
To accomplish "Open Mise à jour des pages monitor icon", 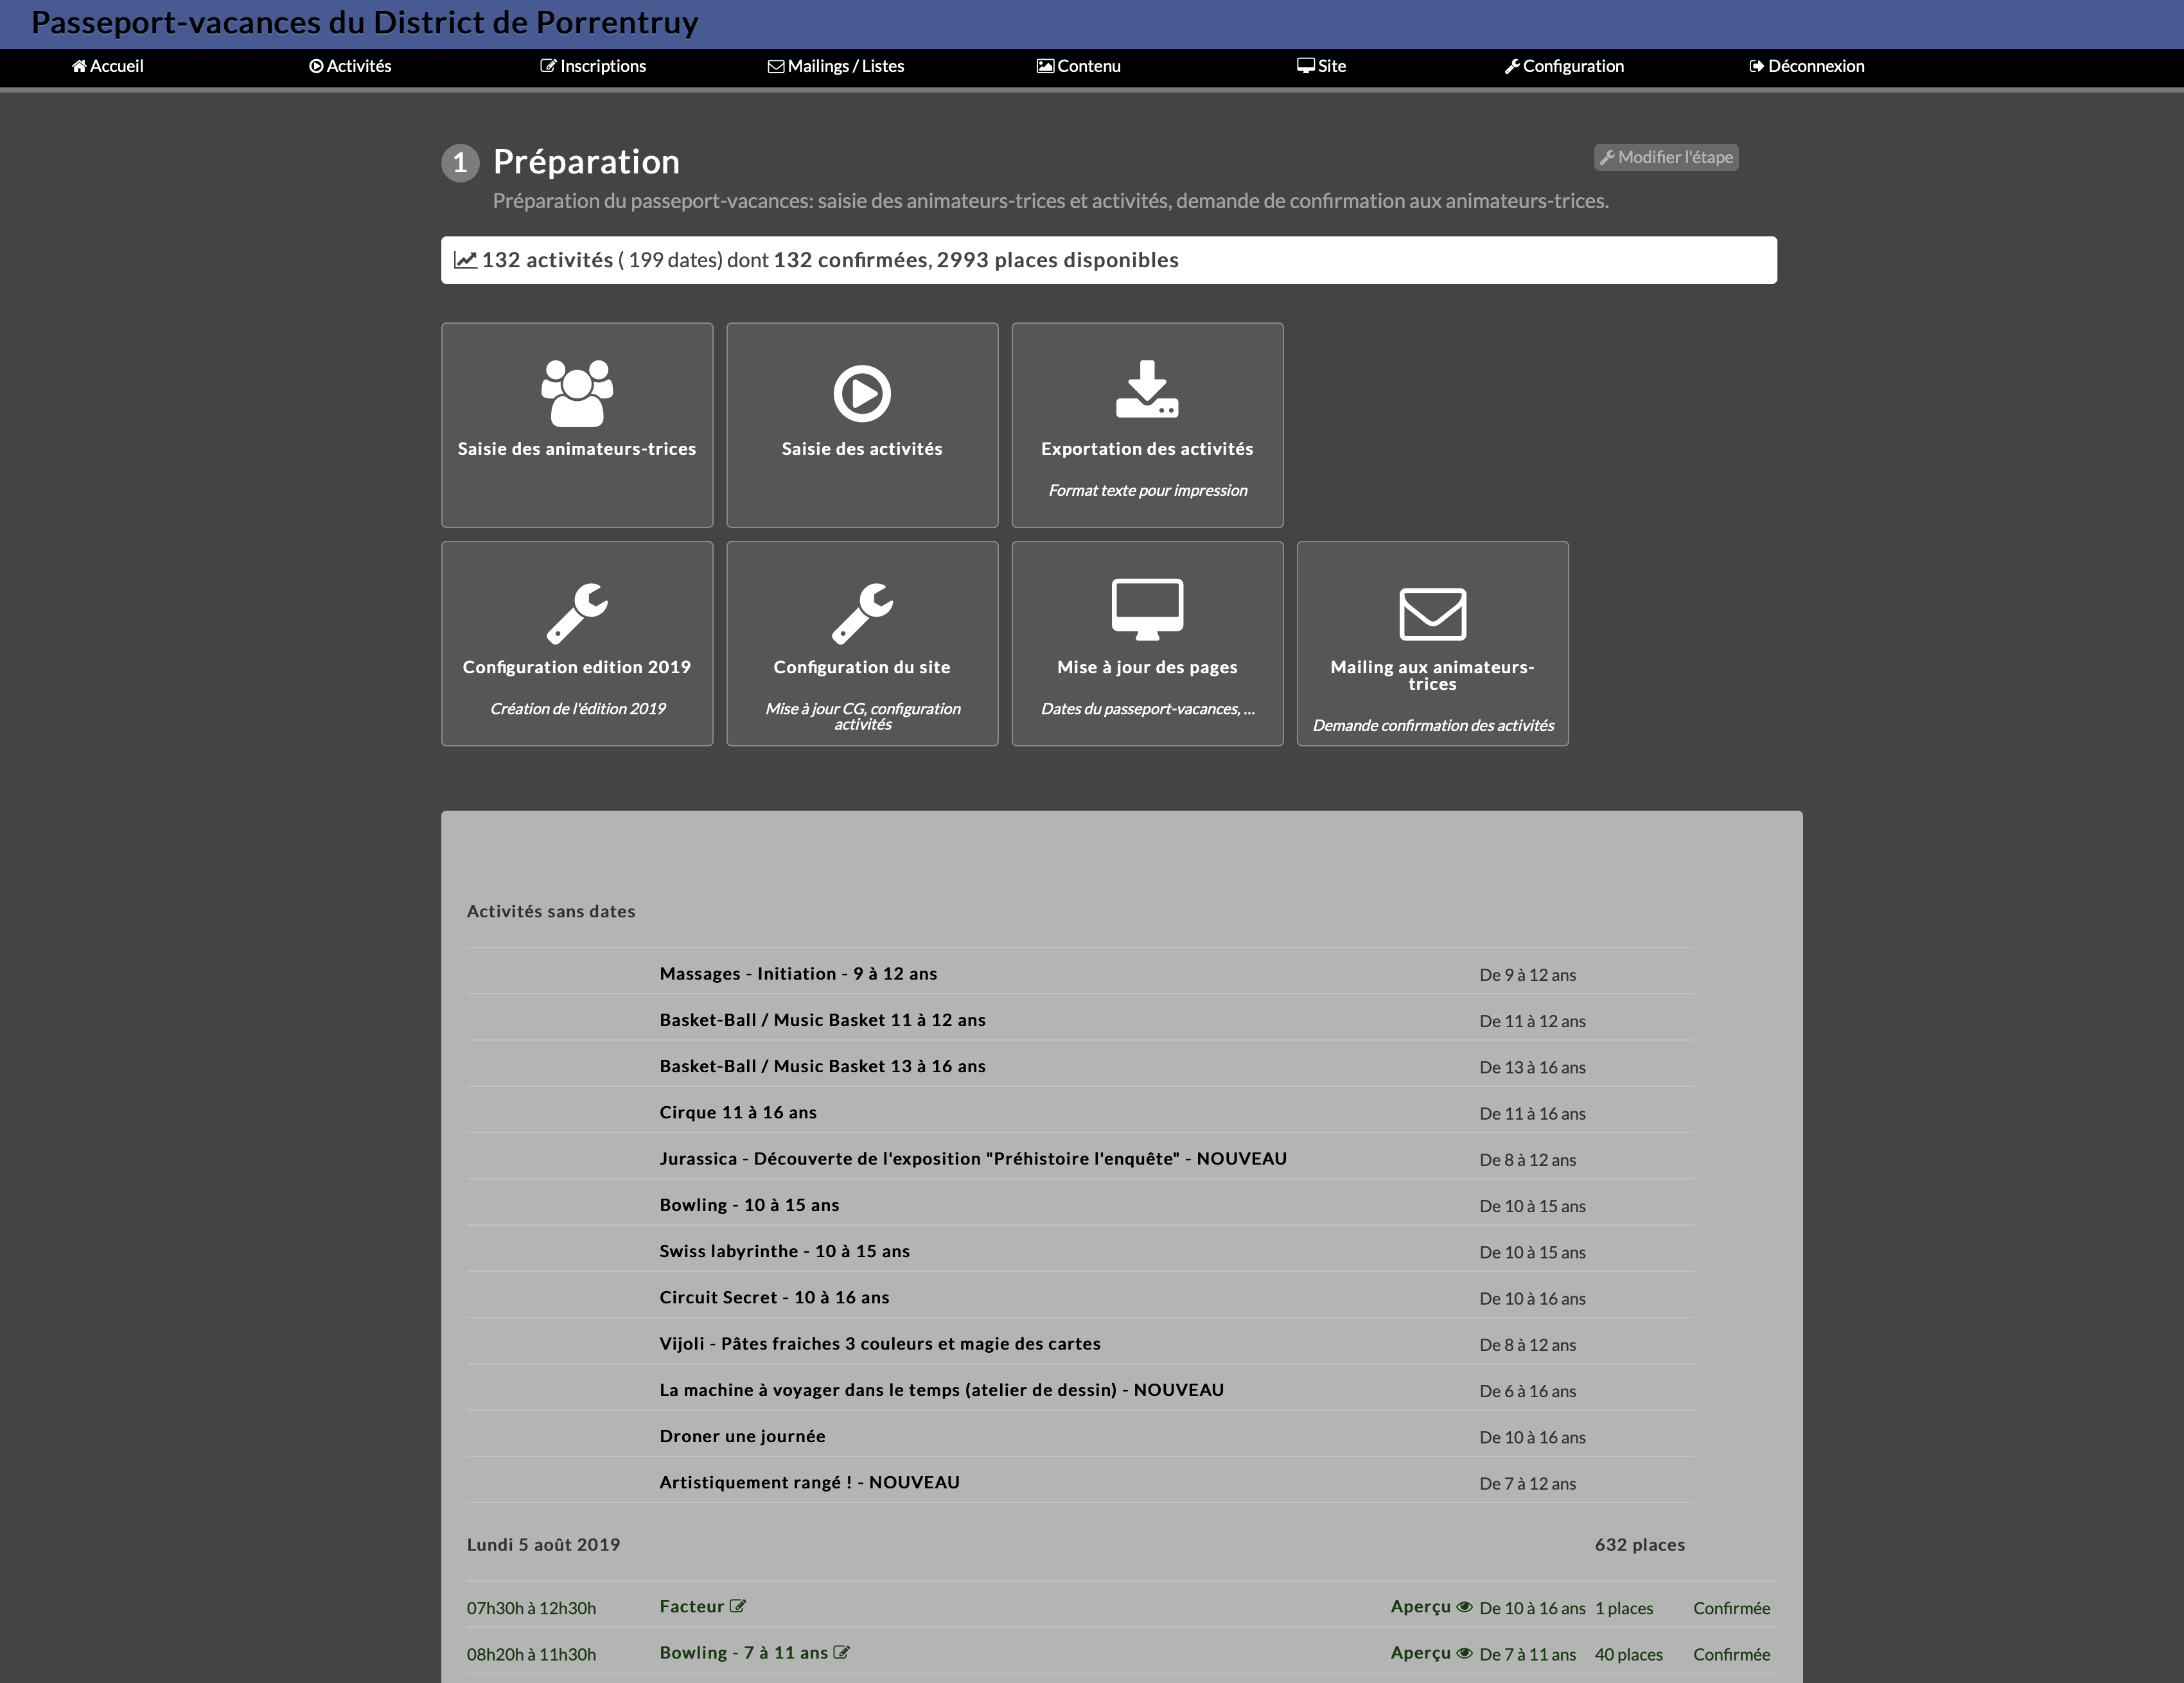I will point(1147,608).
